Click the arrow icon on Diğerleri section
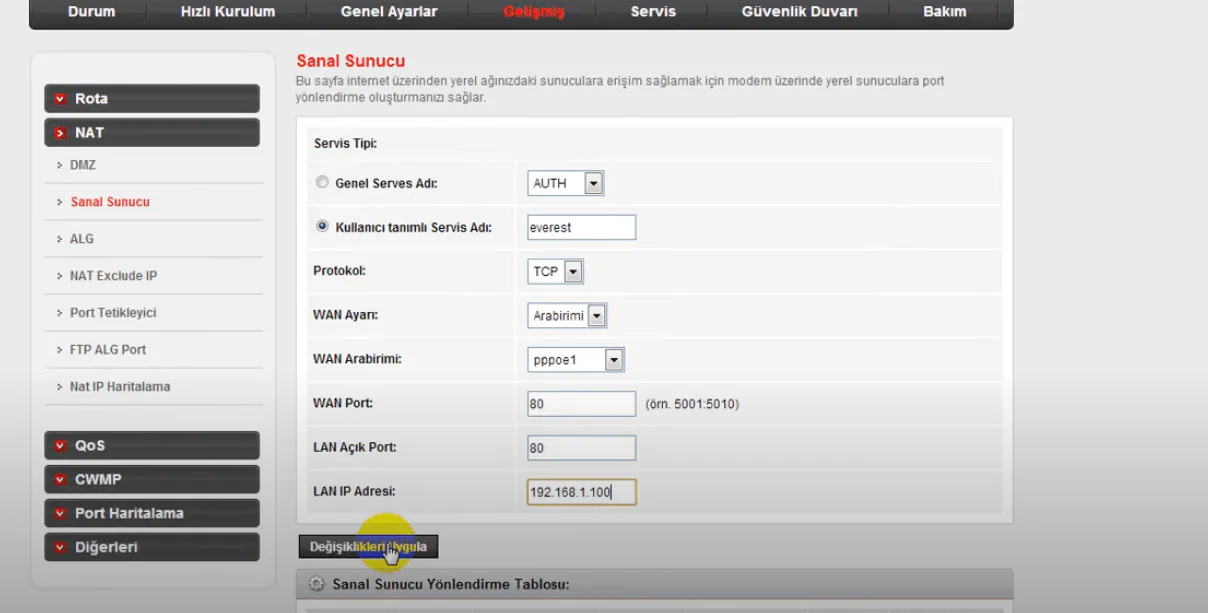This screenshot has width=1208, height=613. coord(61,548)
